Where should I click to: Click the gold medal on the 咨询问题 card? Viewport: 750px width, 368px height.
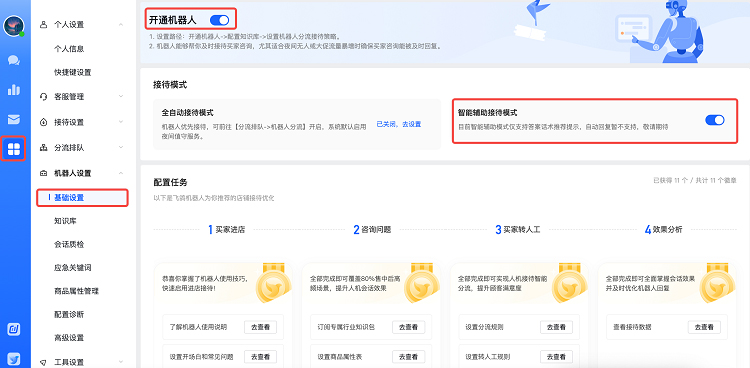point(421,283)
